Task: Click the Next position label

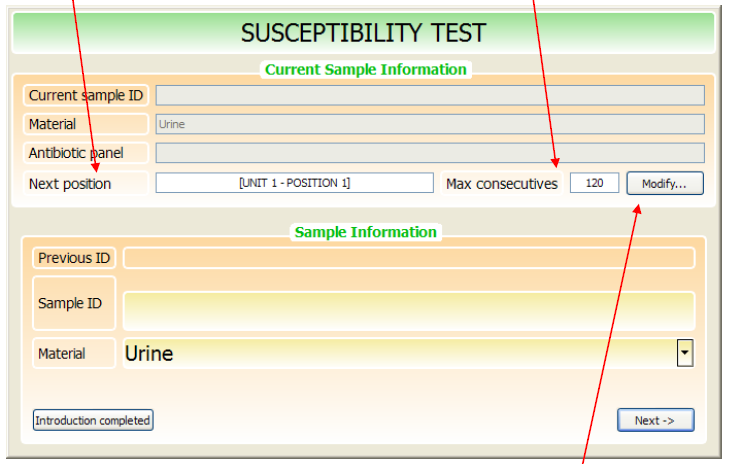Action: [x=70, y=184]
